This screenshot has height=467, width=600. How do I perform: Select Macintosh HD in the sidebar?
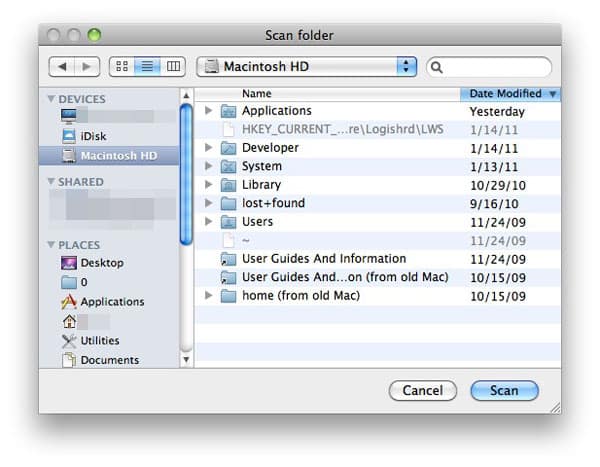[x=109, y=155]
